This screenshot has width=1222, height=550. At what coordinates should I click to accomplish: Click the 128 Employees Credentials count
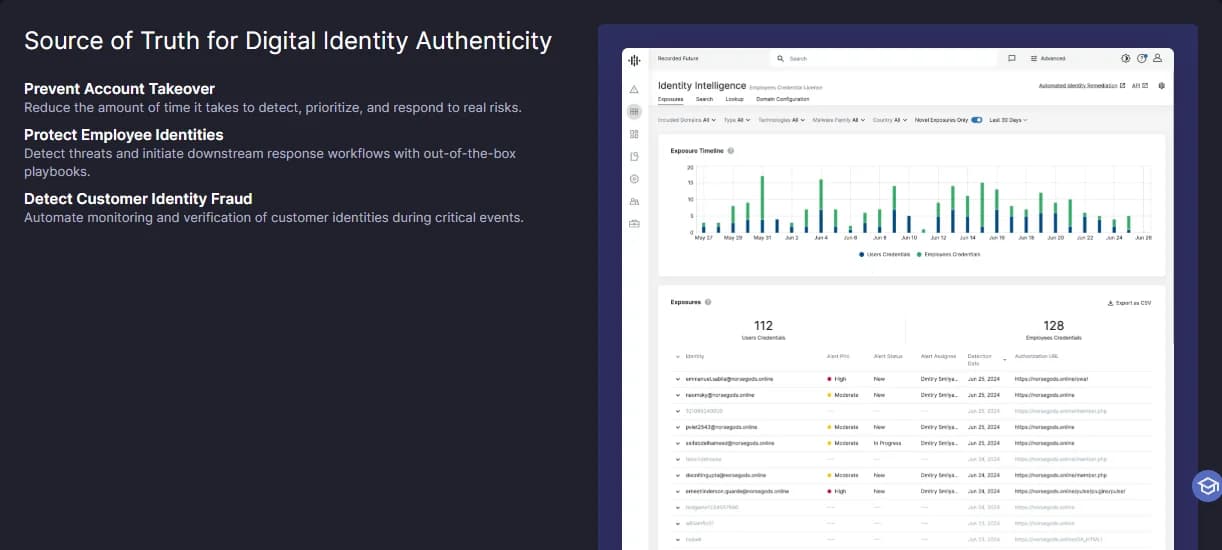pyautogui.click(x=1053, y=326)
